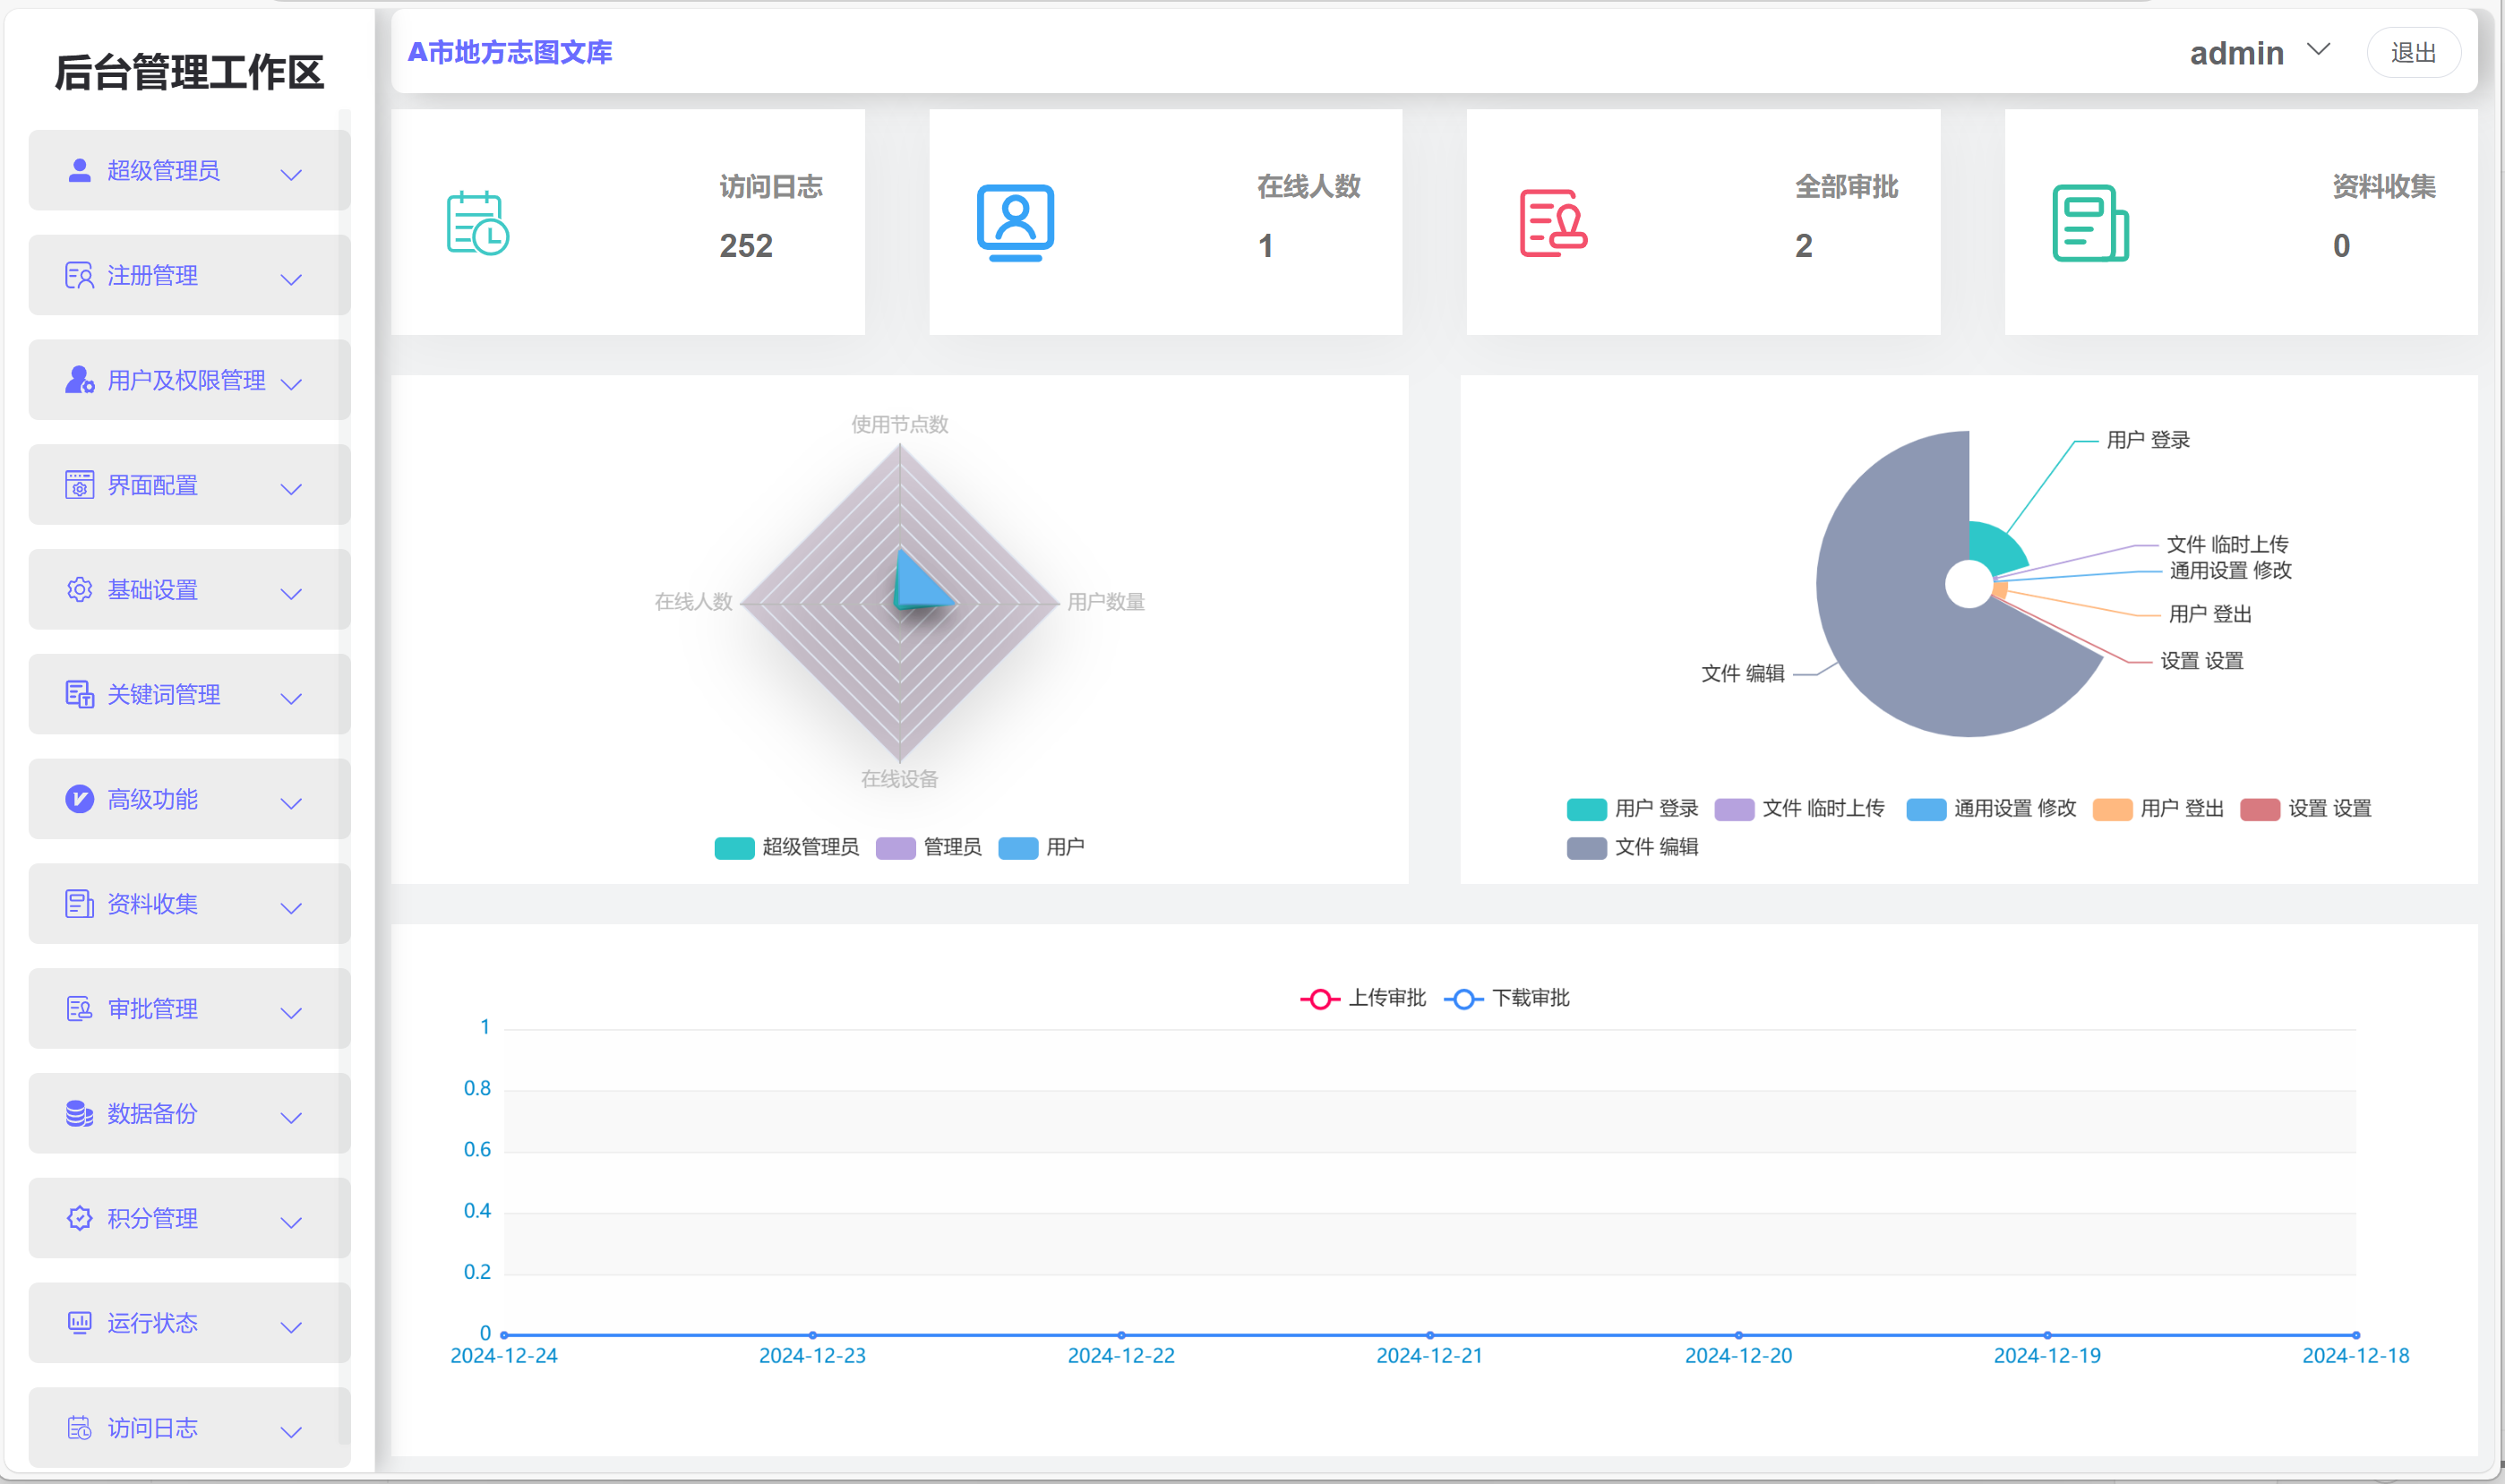The image size is (2505, 1484).
Task: Click the 全部审批 stat card title
Action: (x=1846, y=187)
